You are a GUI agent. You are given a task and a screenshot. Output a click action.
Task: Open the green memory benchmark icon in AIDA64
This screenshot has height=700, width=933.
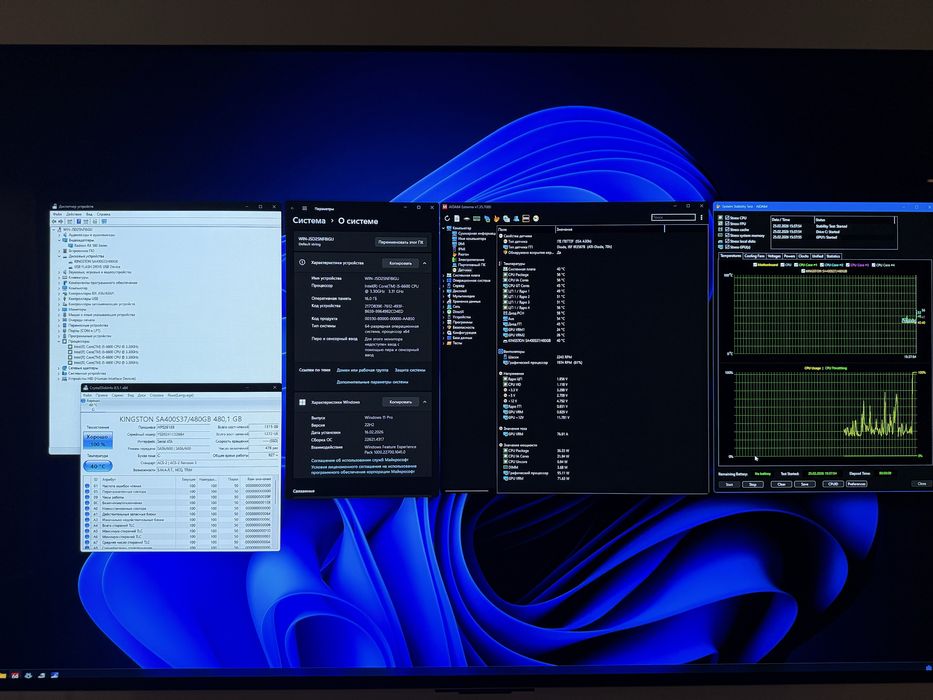pos(477,218)
